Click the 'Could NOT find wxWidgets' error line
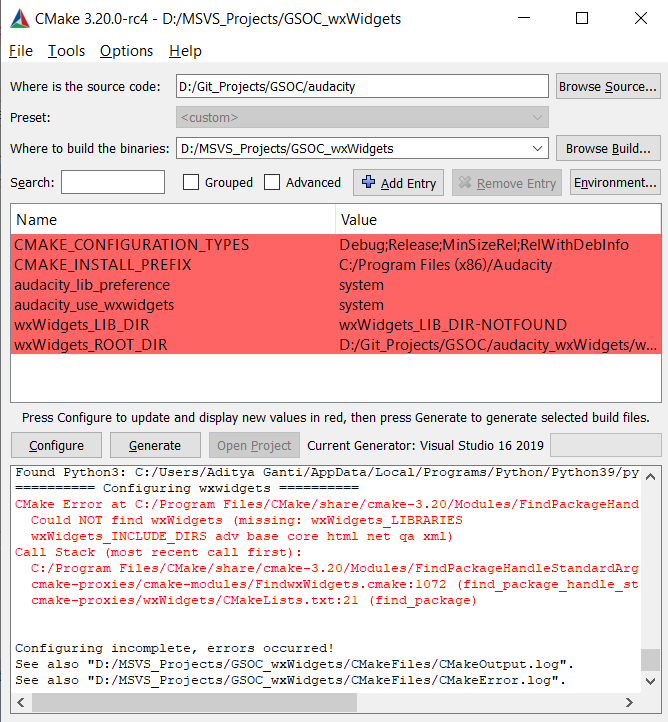 [x=246, y=520]
